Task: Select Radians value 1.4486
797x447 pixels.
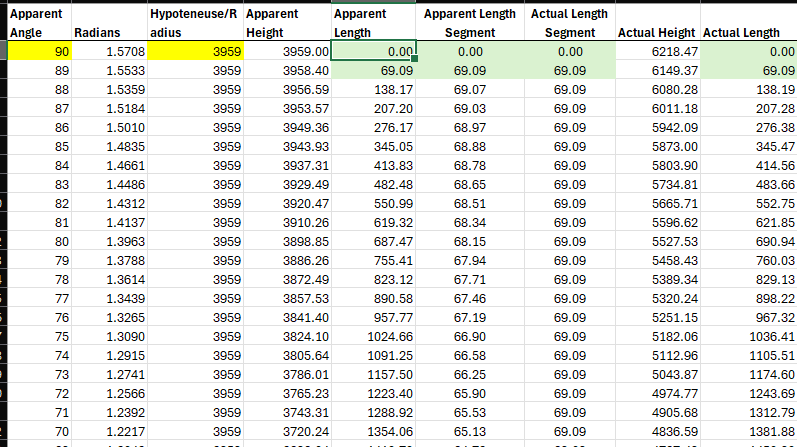Action: pos(109,184)
